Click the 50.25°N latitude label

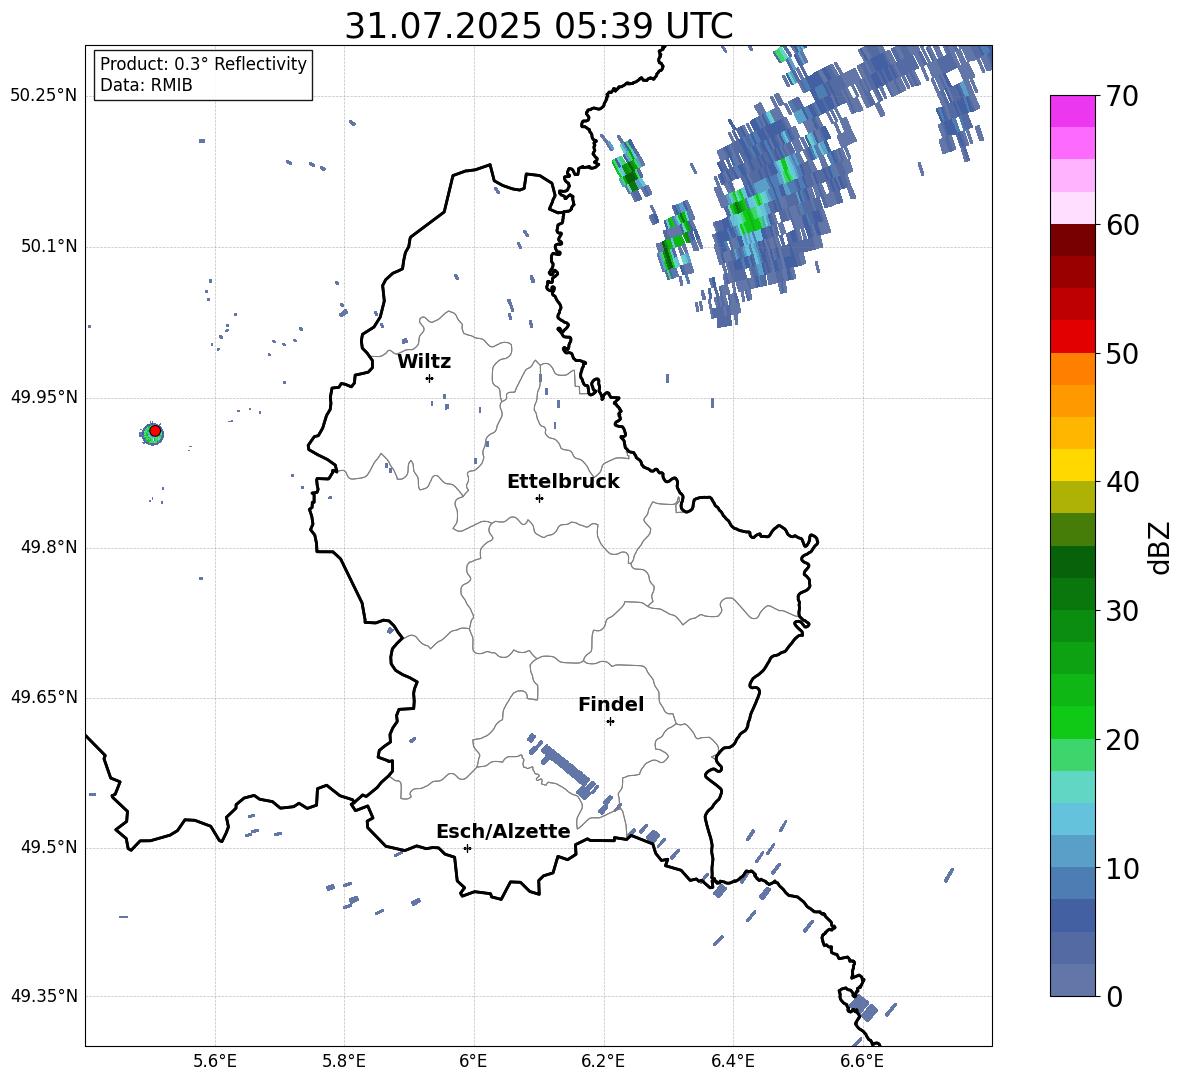pos(44,96)
